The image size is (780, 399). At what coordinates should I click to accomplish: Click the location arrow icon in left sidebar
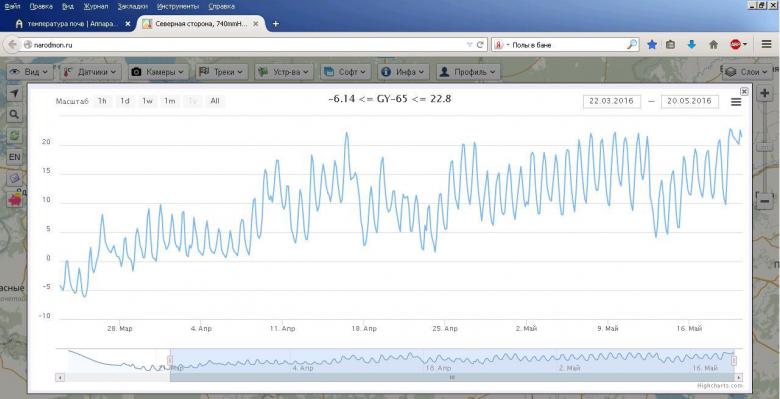click(x=14, y=94)
